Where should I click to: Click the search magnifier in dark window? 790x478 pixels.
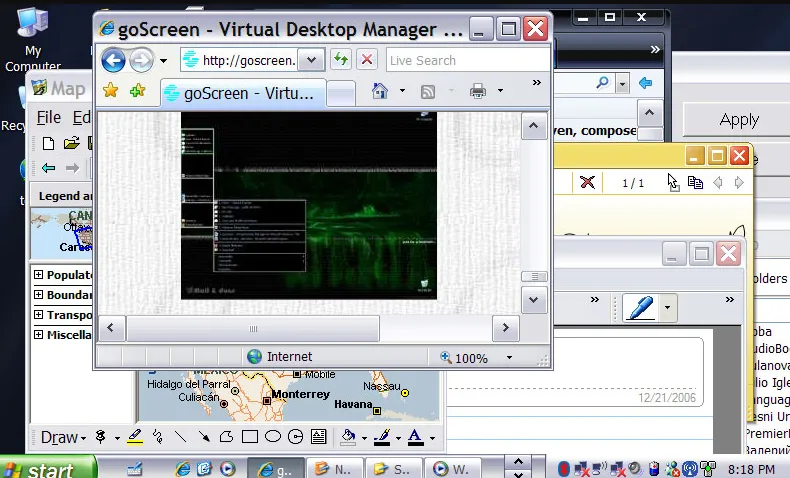click(602, 83)
